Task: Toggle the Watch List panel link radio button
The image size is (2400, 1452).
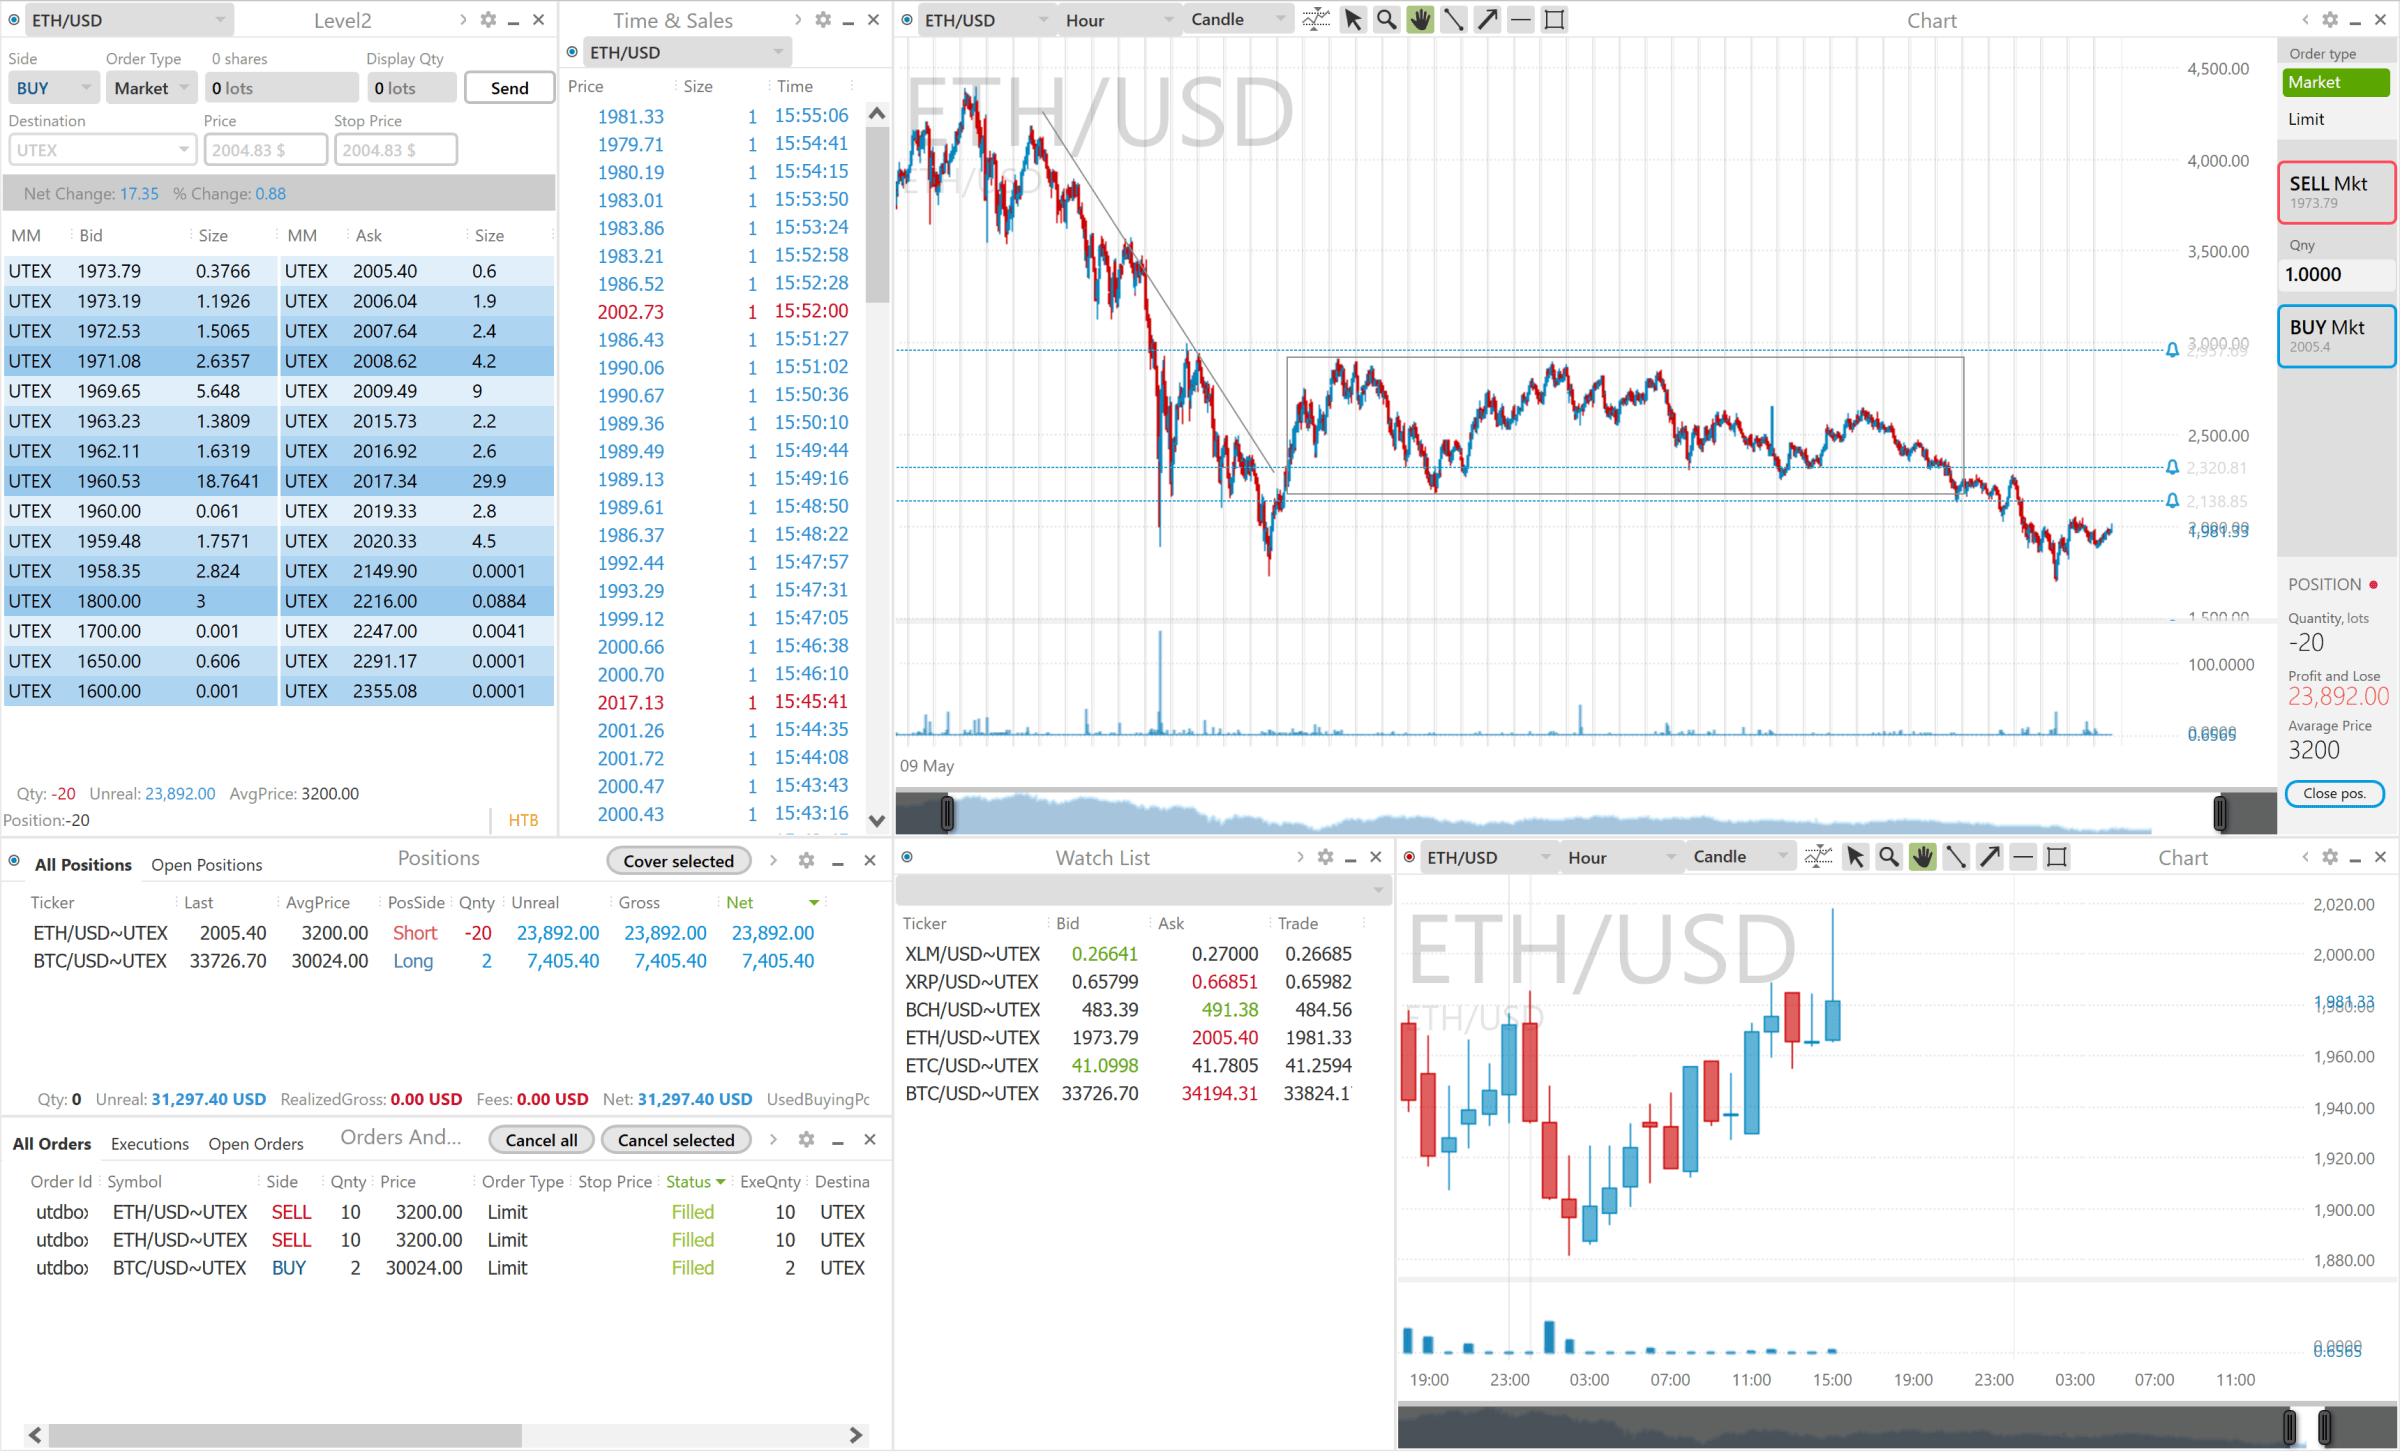Action: [x=907, y=857]
